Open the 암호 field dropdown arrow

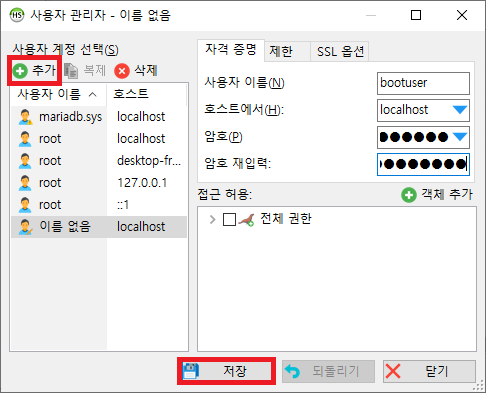(x=460, y=137)
